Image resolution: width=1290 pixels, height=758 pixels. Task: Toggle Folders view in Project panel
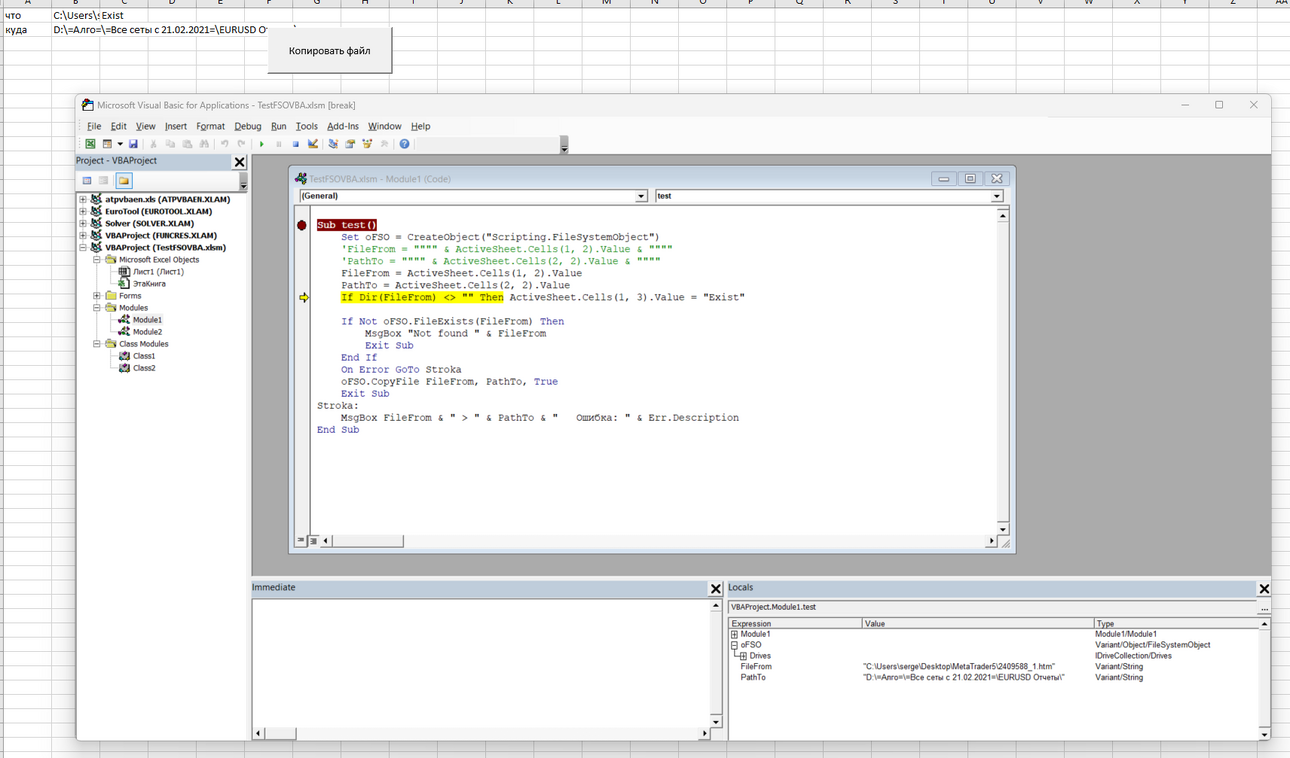pyautogui.click(x=123, y=181)
